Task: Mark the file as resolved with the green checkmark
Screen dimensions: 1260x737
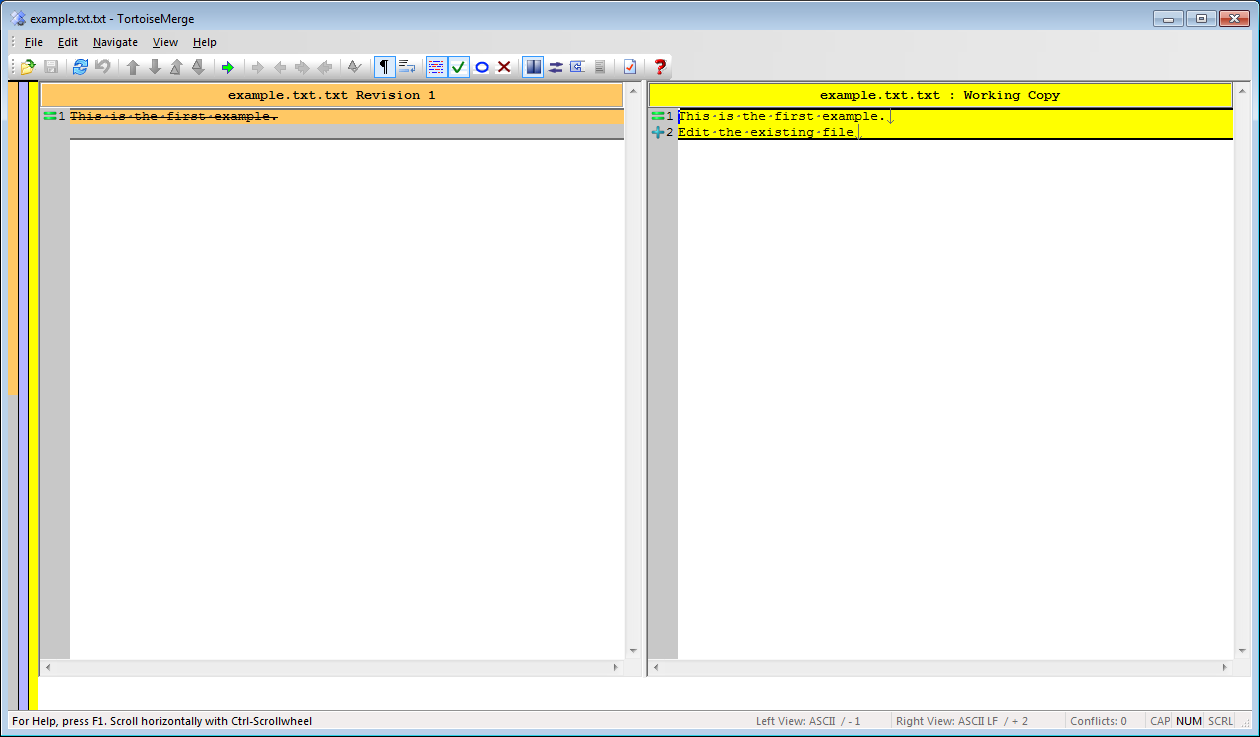Action: click(459, 67)
